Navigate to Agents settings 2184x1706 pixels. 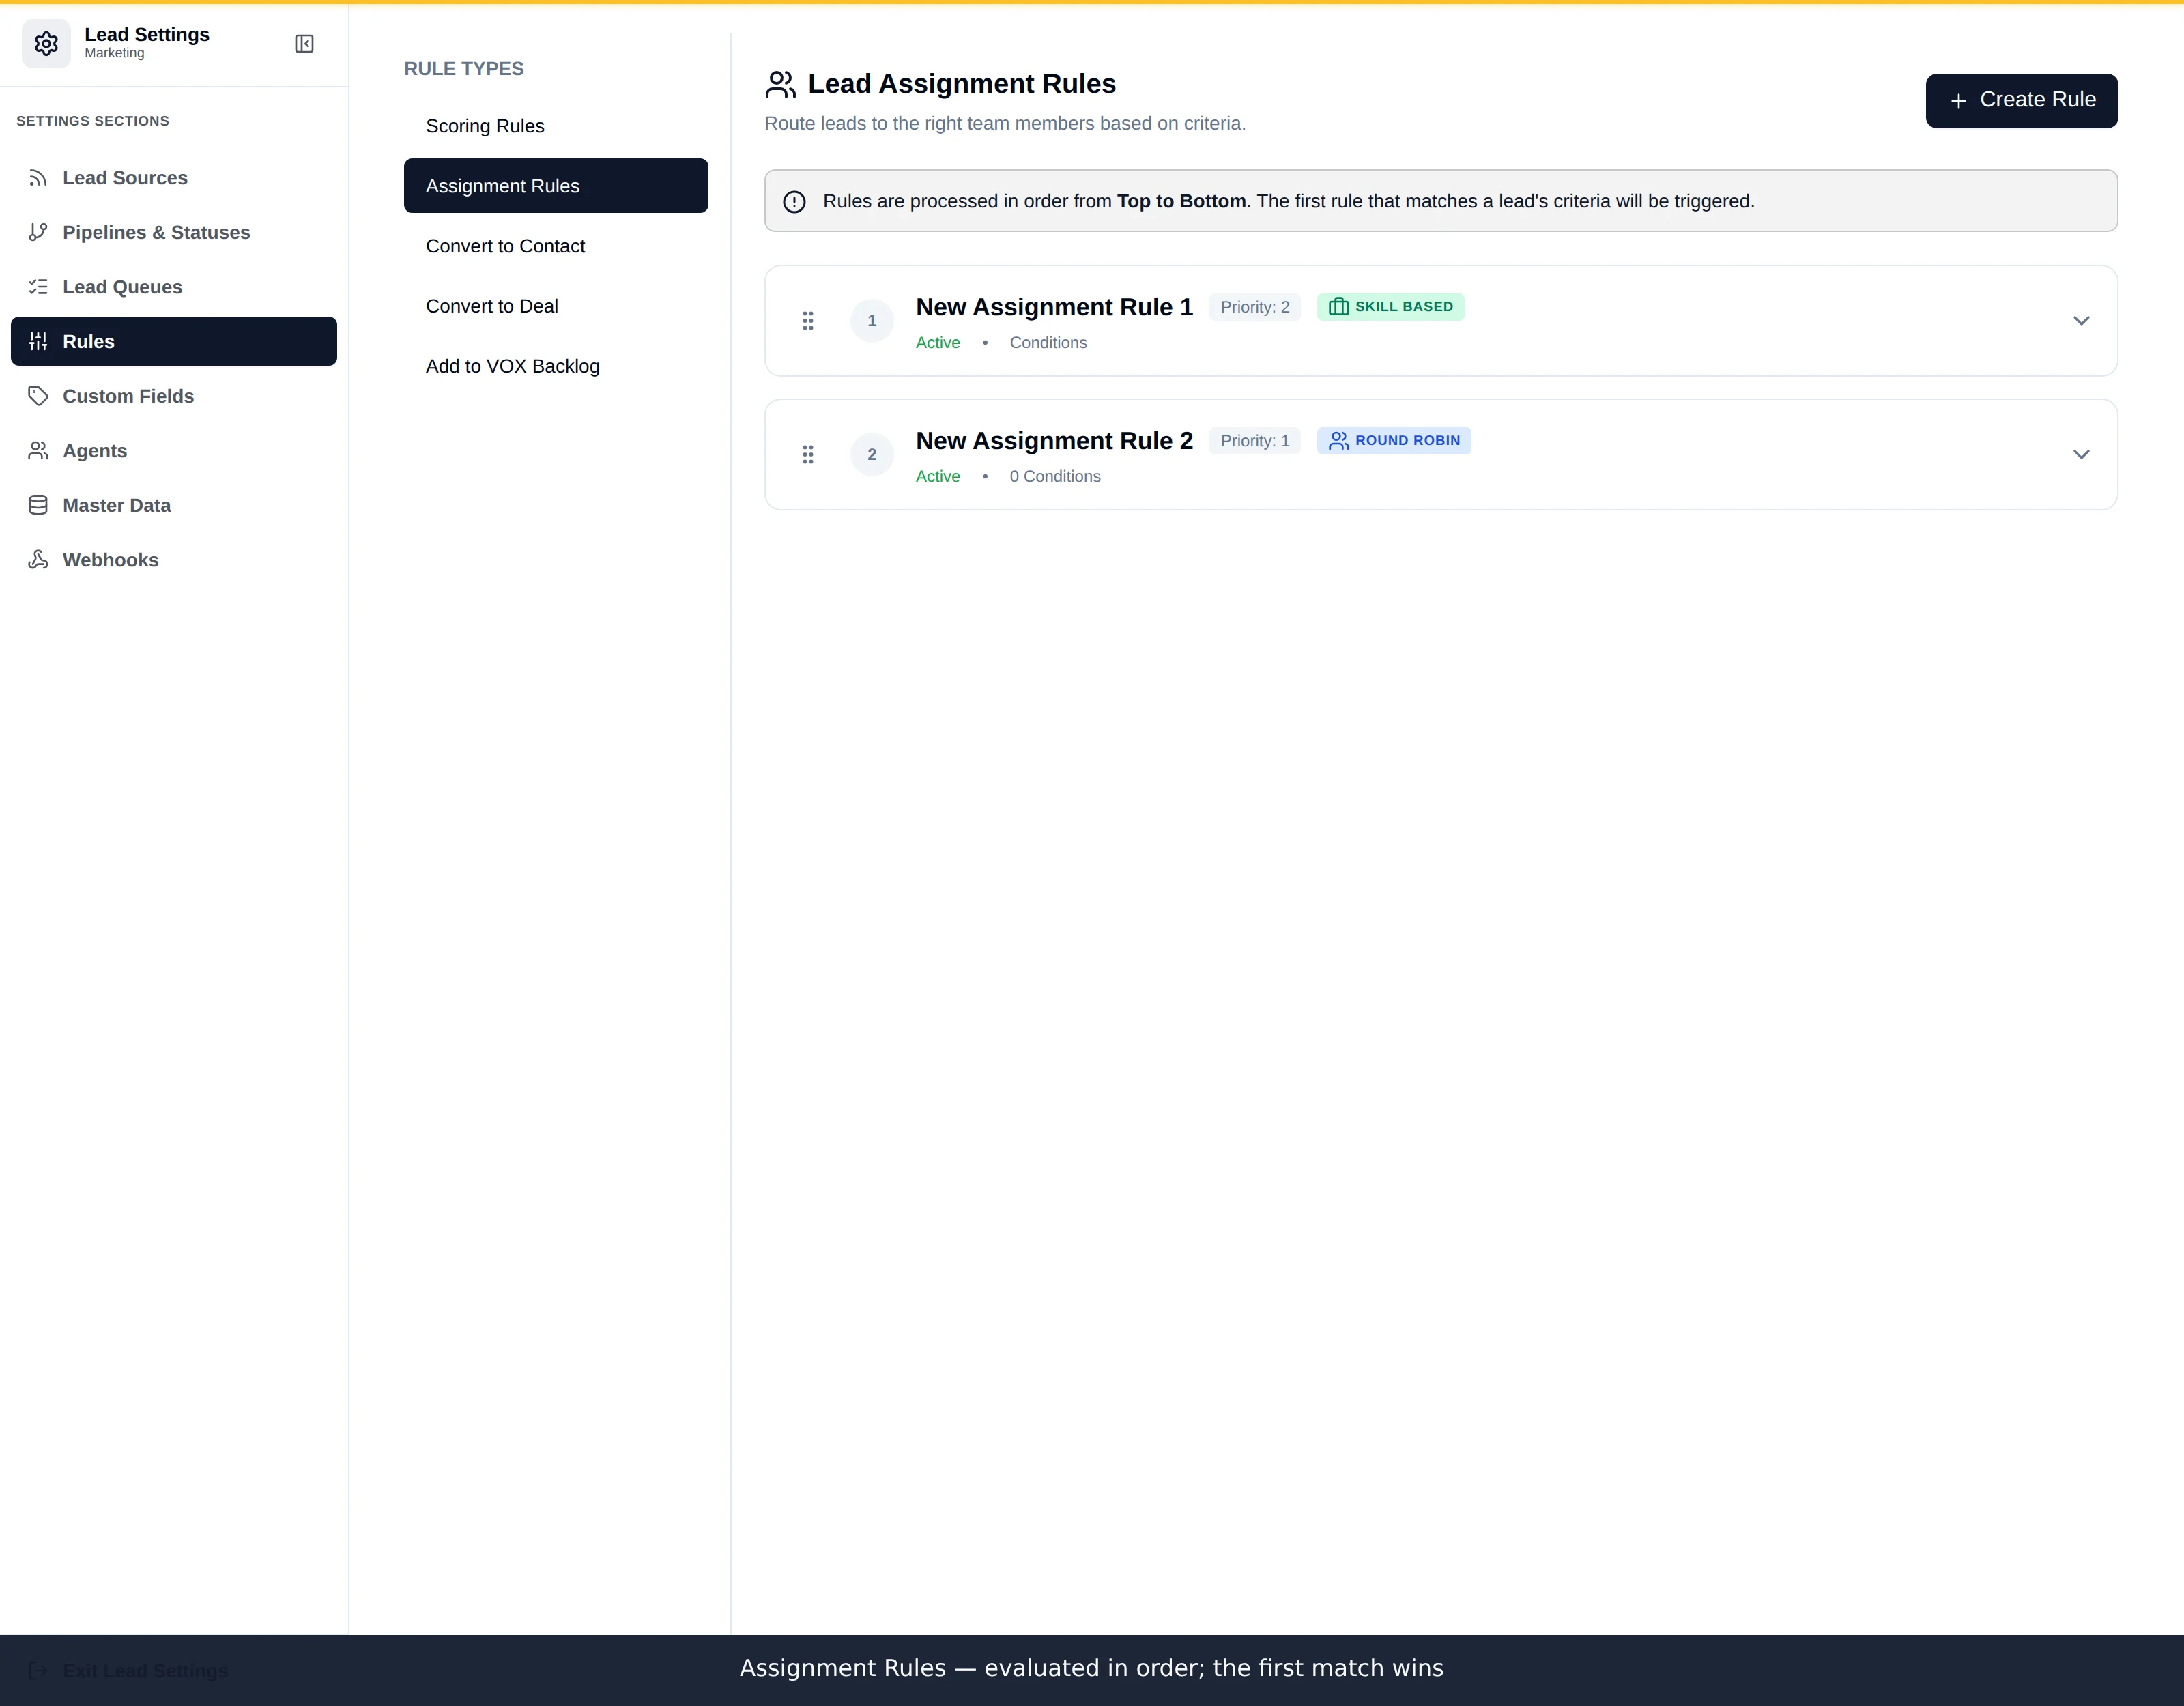click(174, 451)
